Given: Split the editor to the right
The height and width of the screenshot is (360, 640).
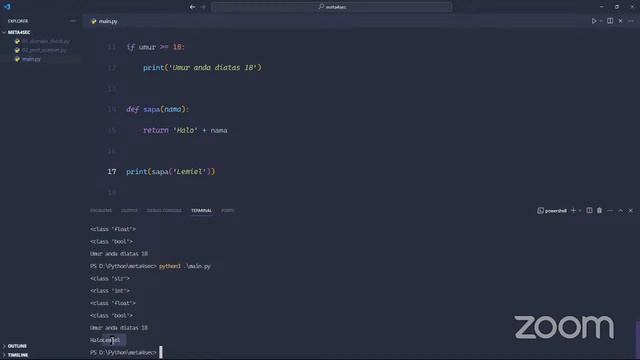Looking at the screenshot, I should pos(610,21).
